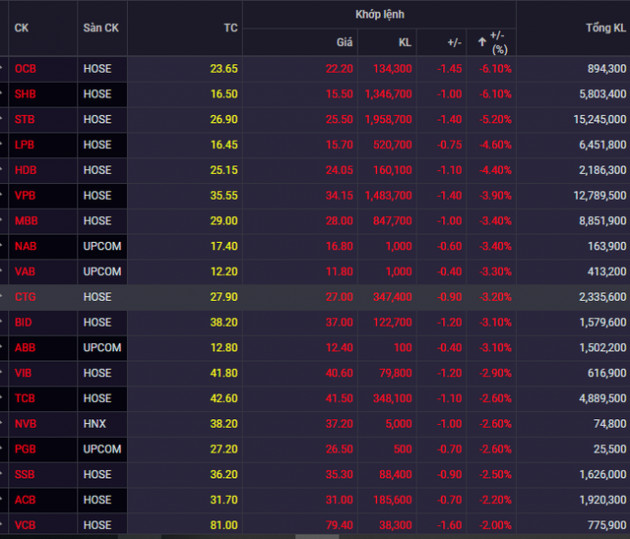Click total volume 894,300 for OCB
Viewport: 630px width, 539px height.
[607, 69]
